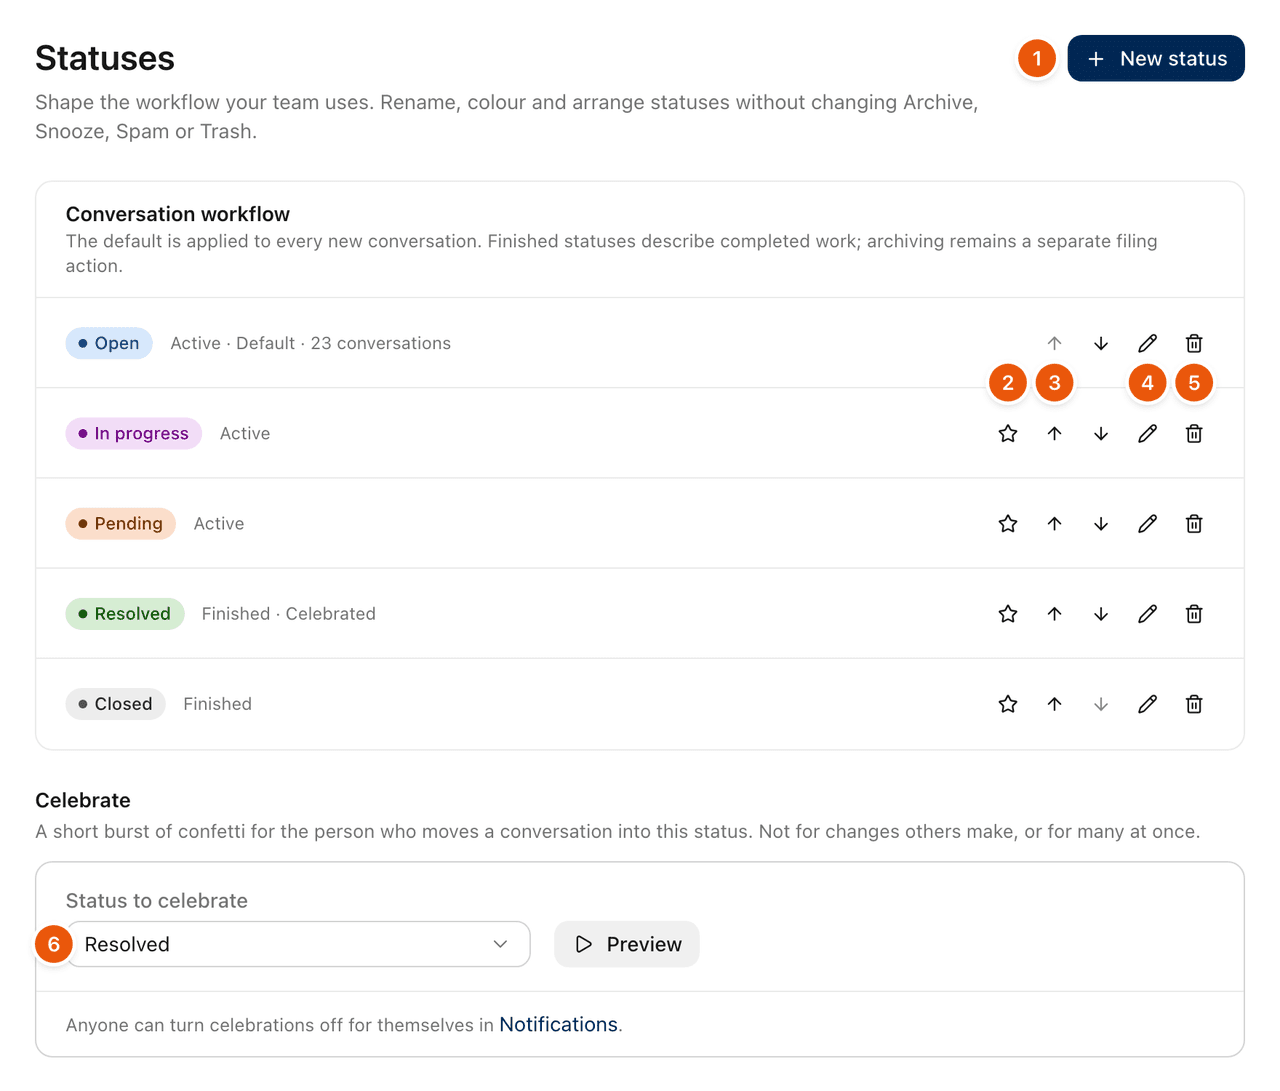This screenshot has height=1091, width=1280.
Task: Set In progress as the default status
Action: (x=1008, y=433)
